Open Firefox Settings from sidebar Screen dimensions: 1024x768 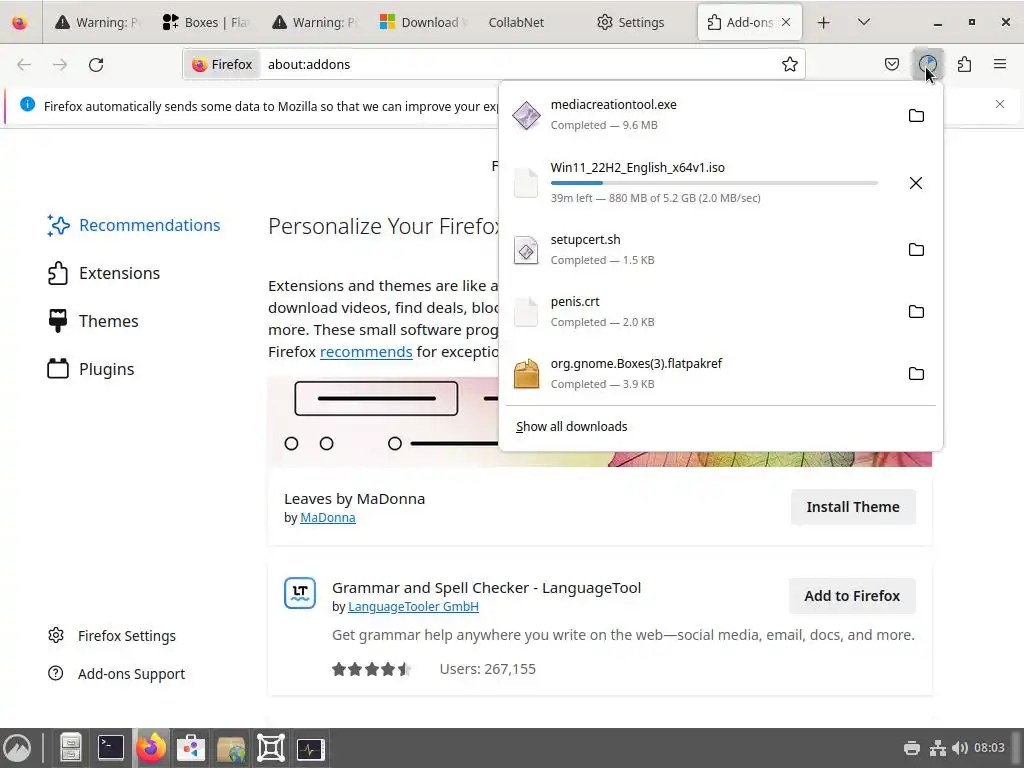pyautogui.click(x=112, y=635)
